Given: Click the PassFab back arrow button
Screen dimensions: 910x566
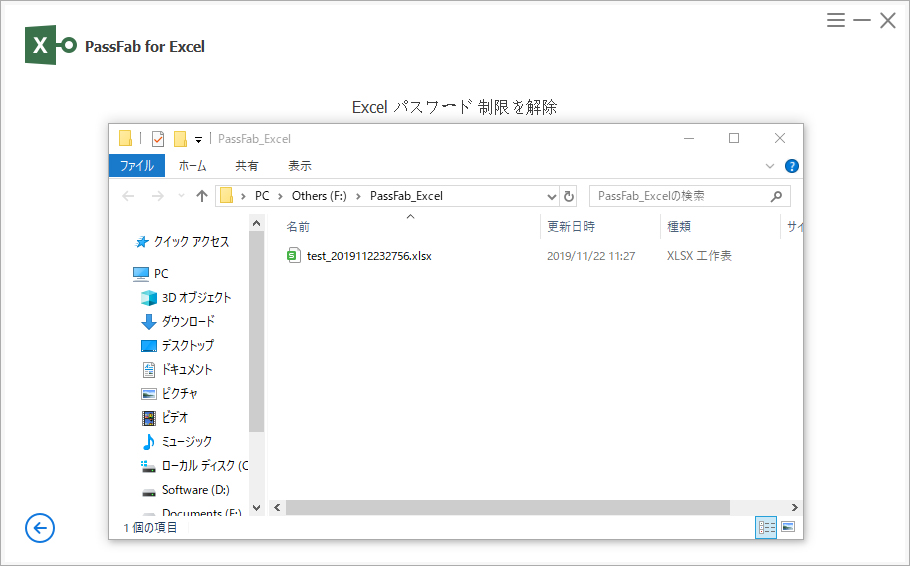Looking at the screenshot, I should 40,528.
